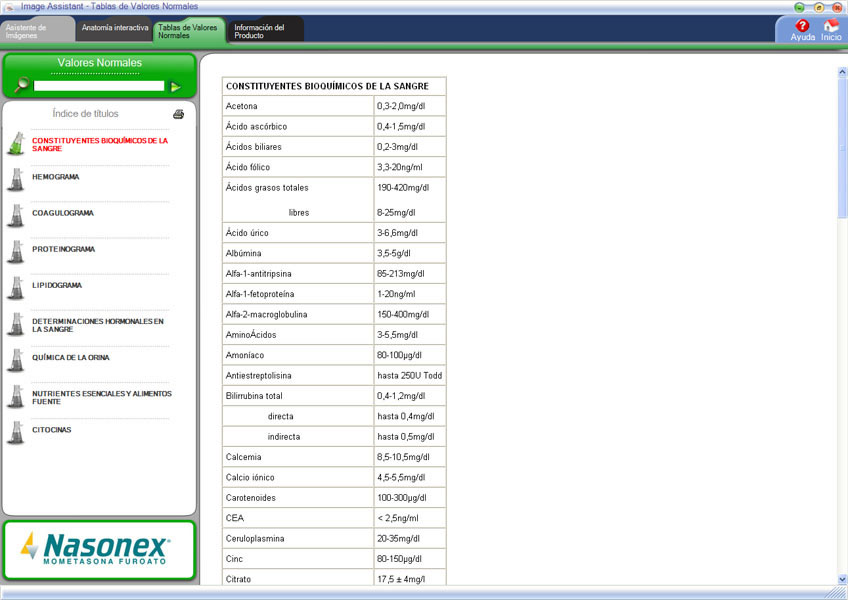Click the Antiestreptolisina value hasta 250U Todd
Screen dimensions: 848x600
coord(409,375)
